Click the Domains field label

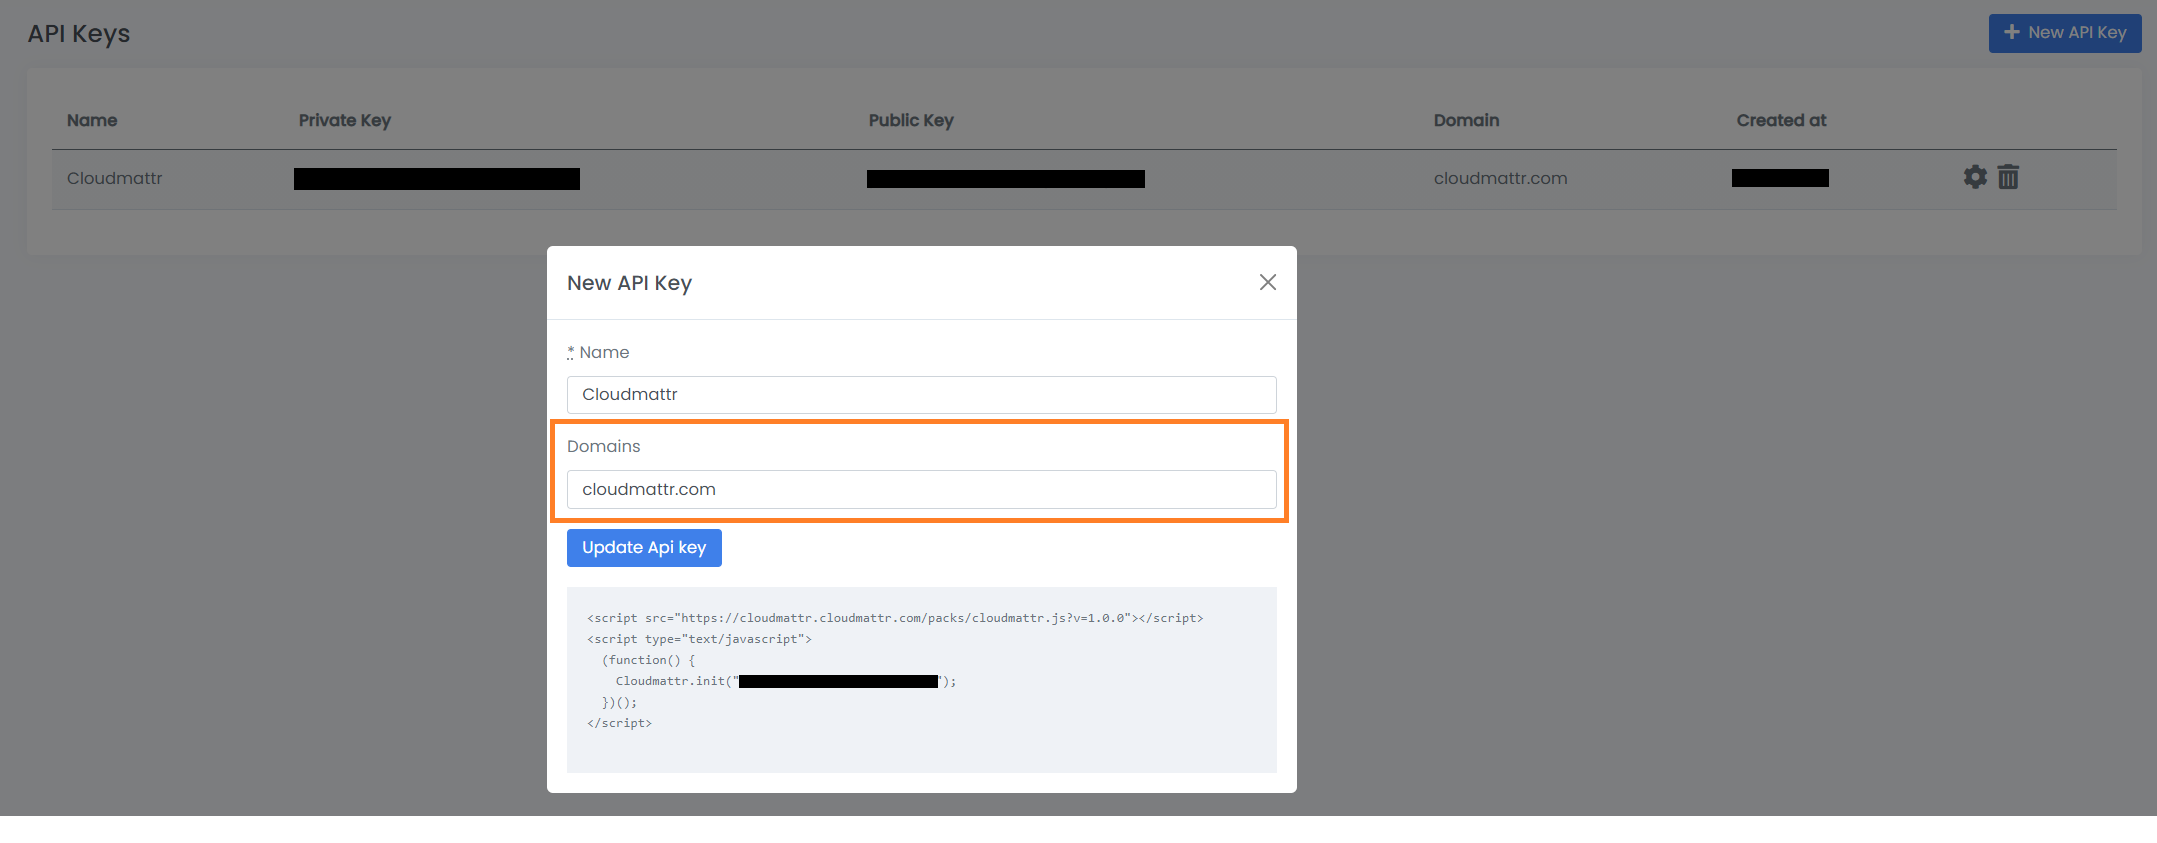pos(604,446)
